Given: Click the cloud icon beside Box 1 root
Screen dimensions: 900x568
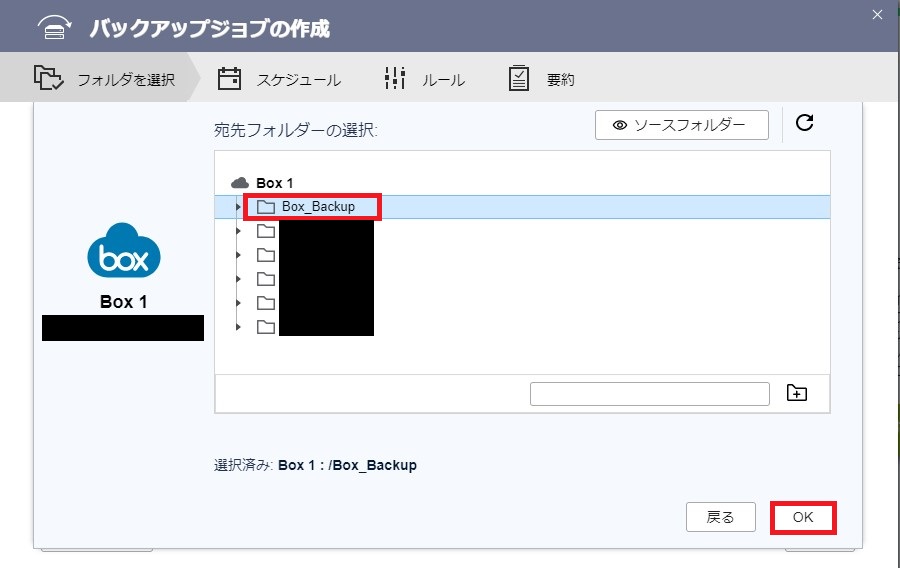Looking at the screenshot, I should [240, 183].
